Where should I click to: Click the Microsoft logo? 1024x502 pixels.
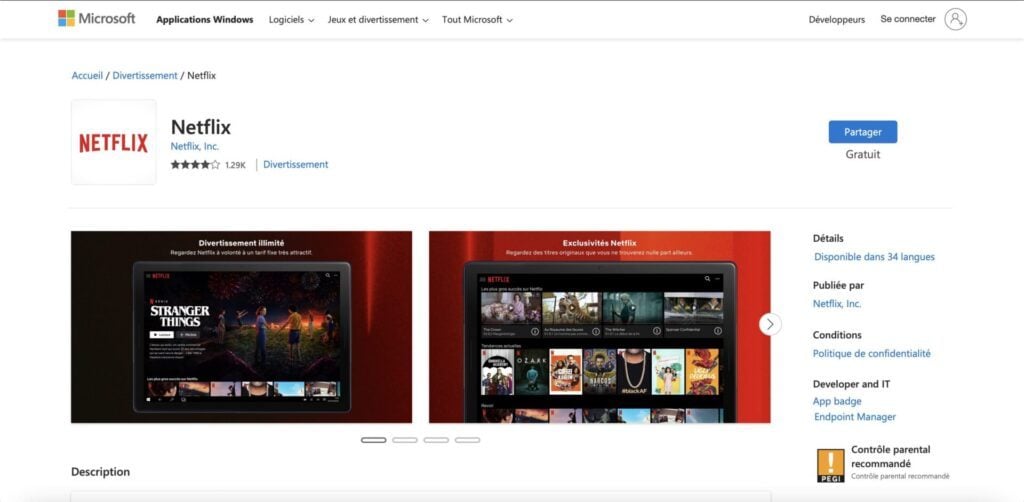pos(97,18)
